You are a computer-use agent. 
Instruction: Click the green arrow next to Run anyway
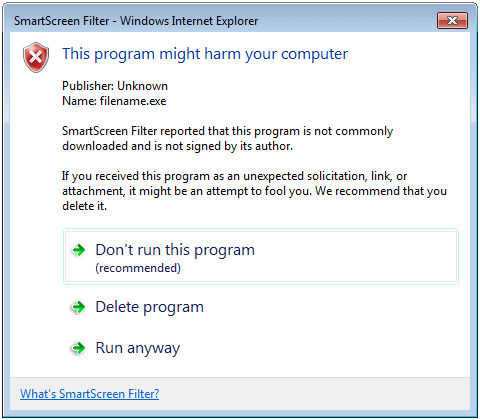tap(79, 348)
